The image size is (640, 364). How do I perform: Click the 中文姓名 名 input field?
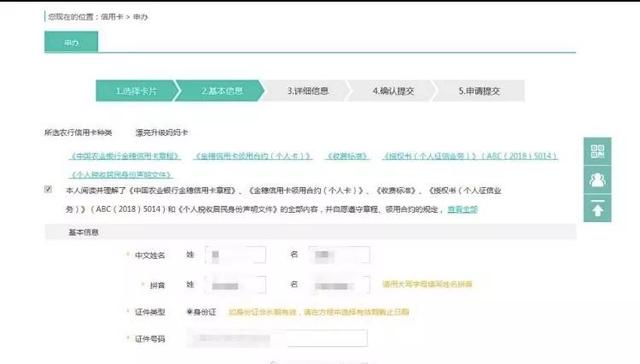click(340, 255)
